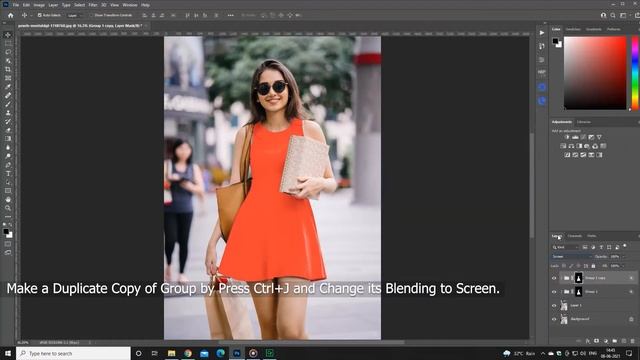Click the Delete layer trash icon
The width and height of the screenshot is (640, 360).
coord(633,341)
